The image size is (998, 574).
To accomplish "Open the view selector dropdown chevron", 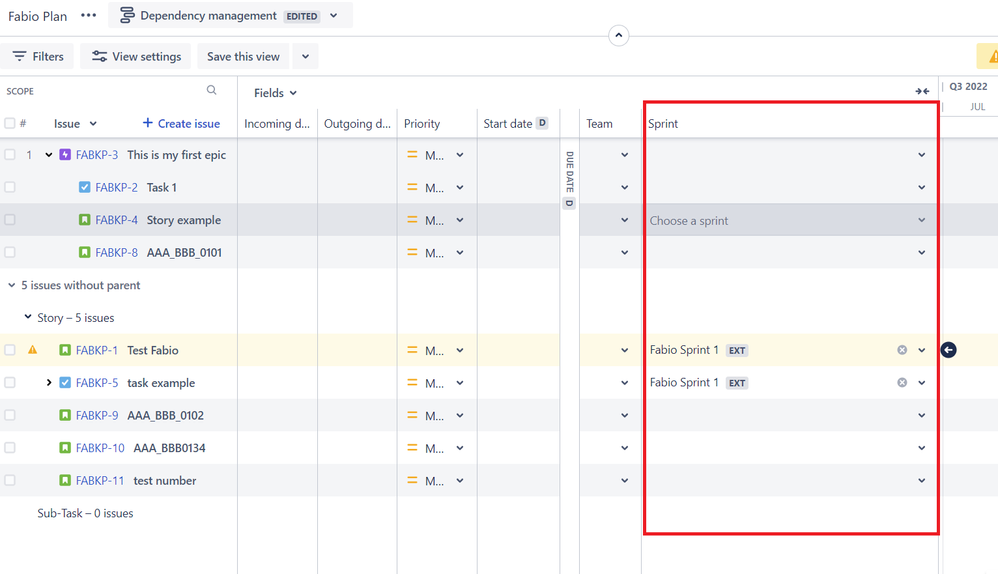I will pos(334,15).
